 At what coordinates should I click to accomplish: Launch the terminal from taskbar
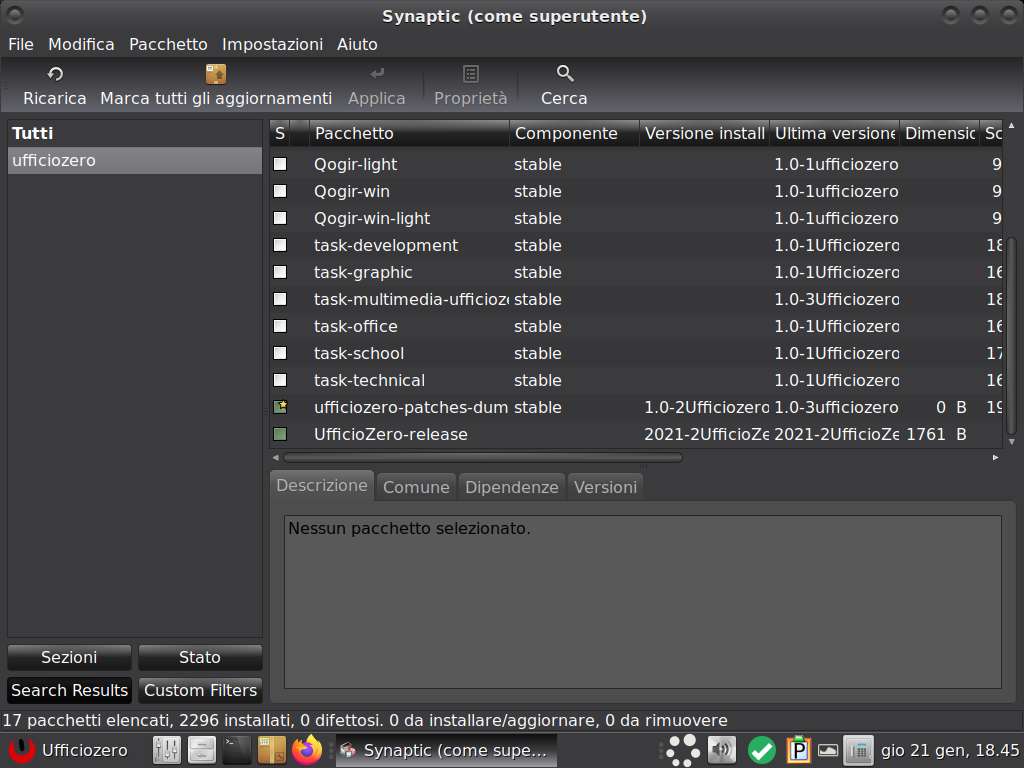(x=236, y=750)
